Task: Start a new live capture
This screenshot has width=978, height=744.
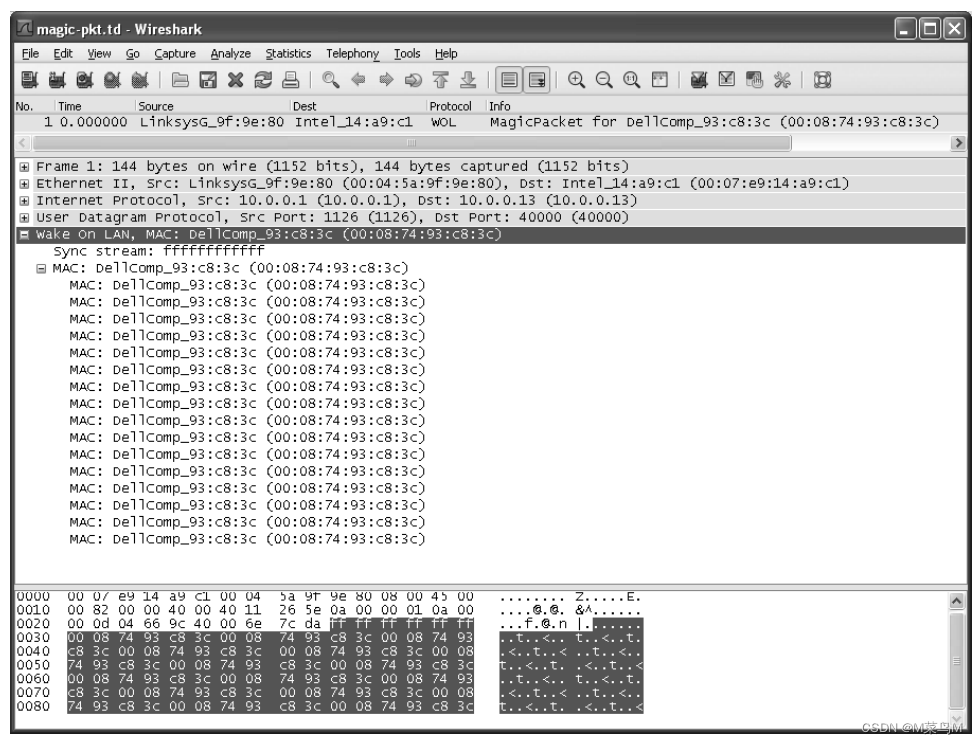Action: [x=84, y=80]
